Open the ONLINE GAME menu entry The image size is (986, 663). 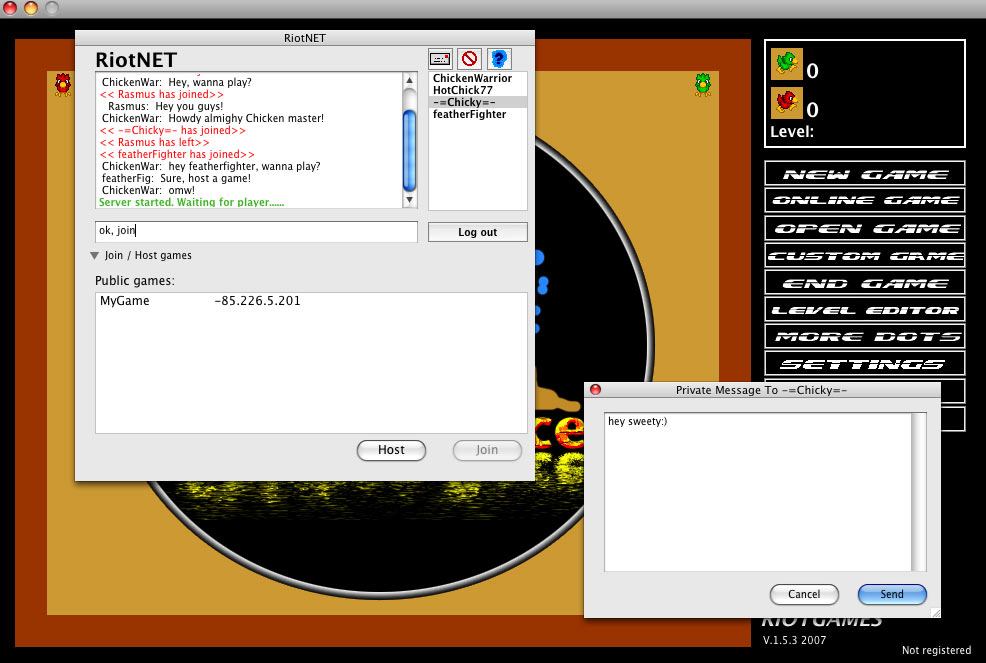click(865, 200)
